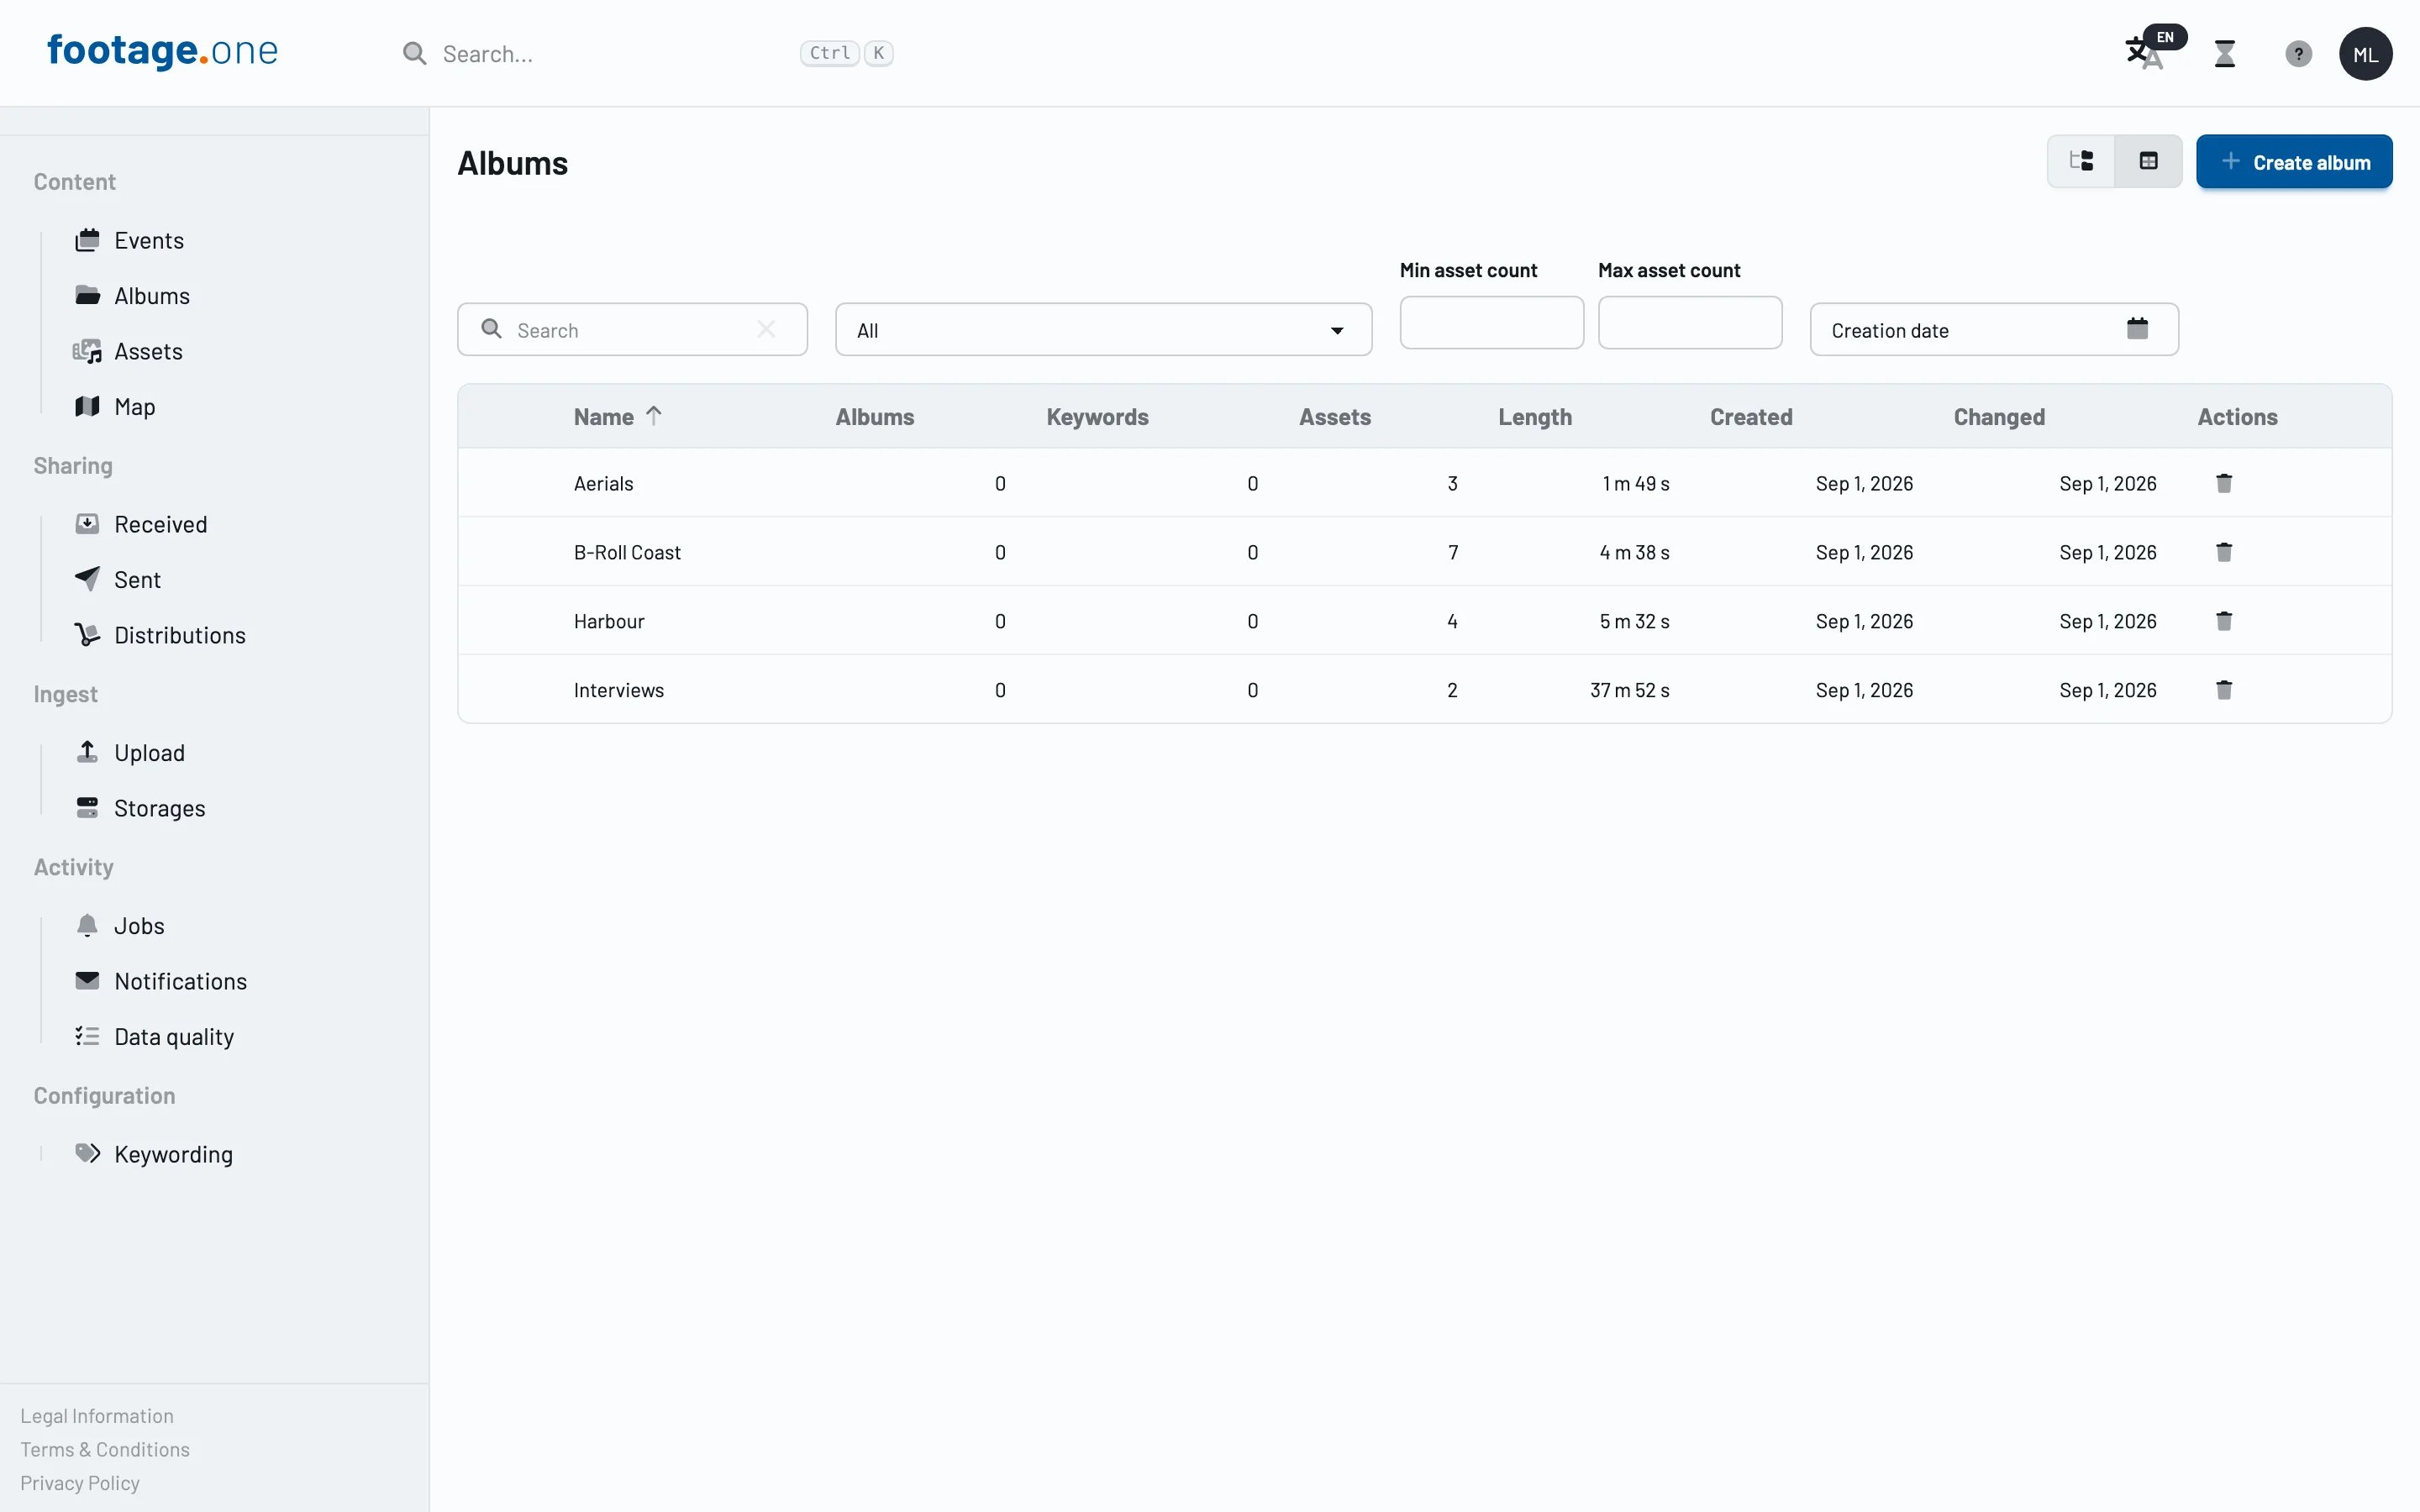Click the footage.one logo

[162, 50]
